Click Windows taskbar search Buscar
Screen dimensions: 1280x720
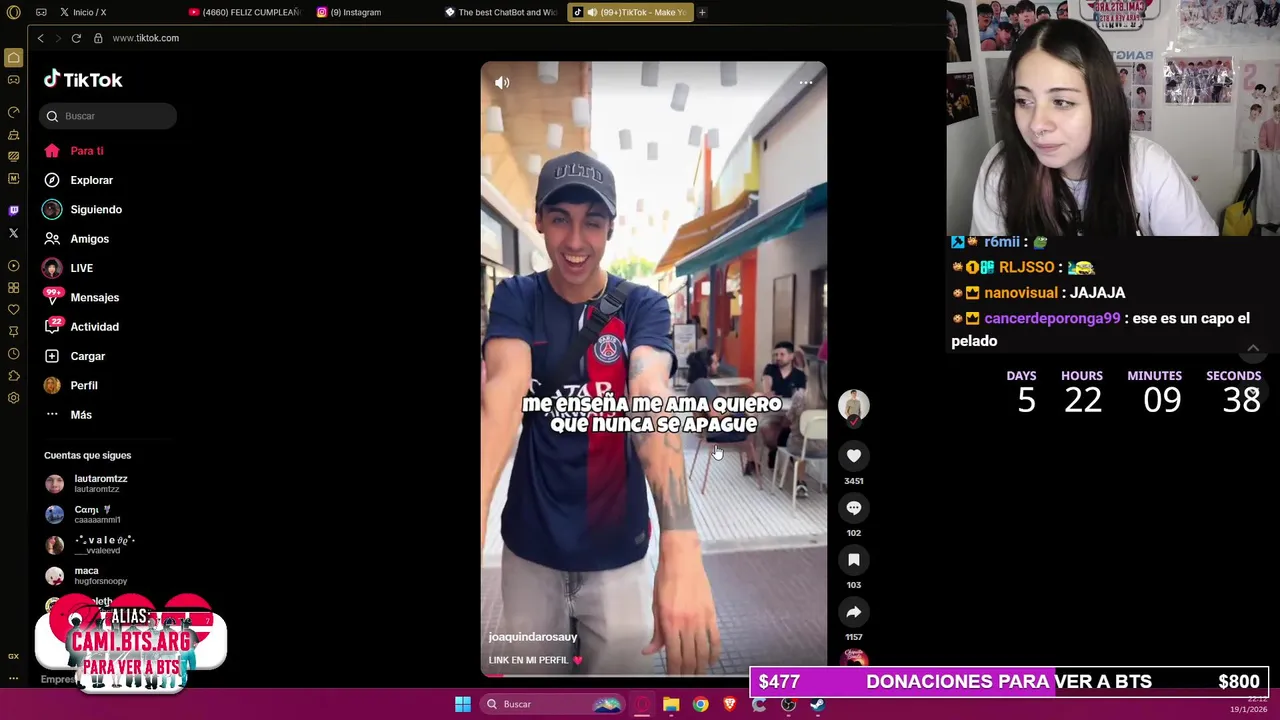coord(552,704)
